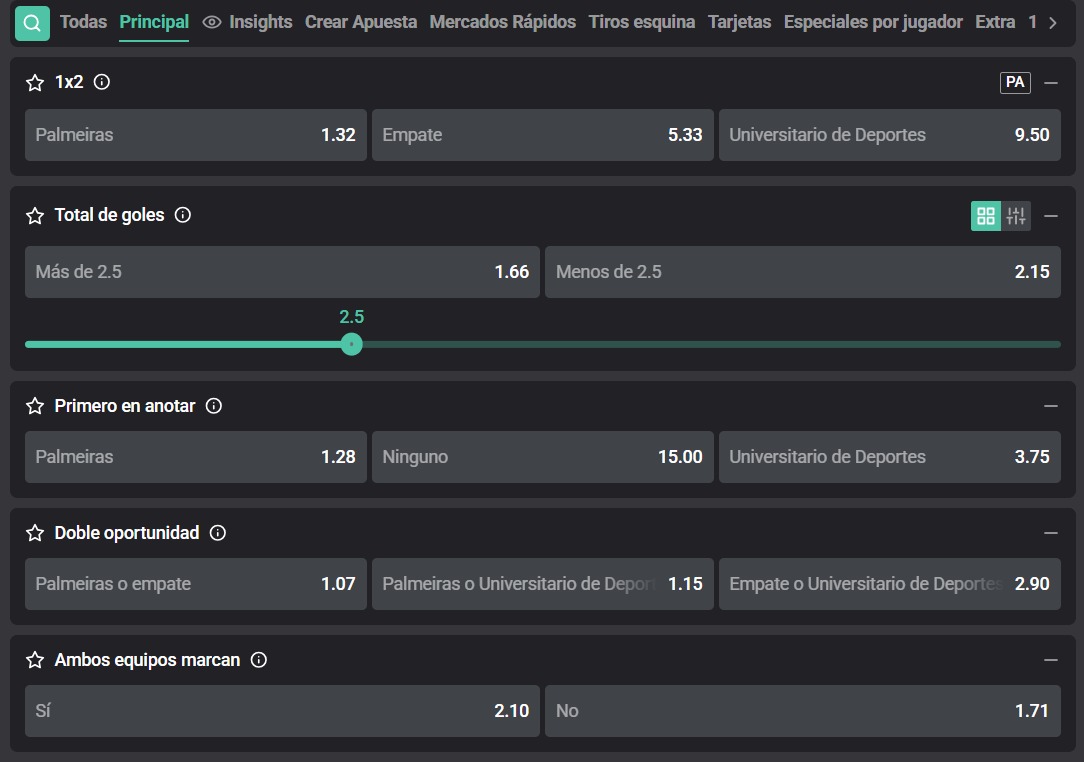Image resolution: width=1084 pixels, height=762 pixels.
Task: Open the Todas tab
Action: (83, 22)
